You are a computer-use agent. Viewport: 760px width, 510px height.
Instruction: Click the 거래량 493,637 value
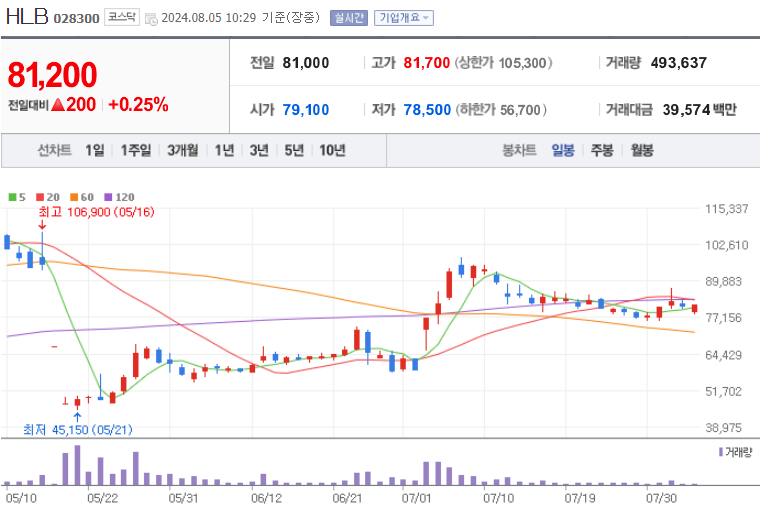[x=679, y=63]
